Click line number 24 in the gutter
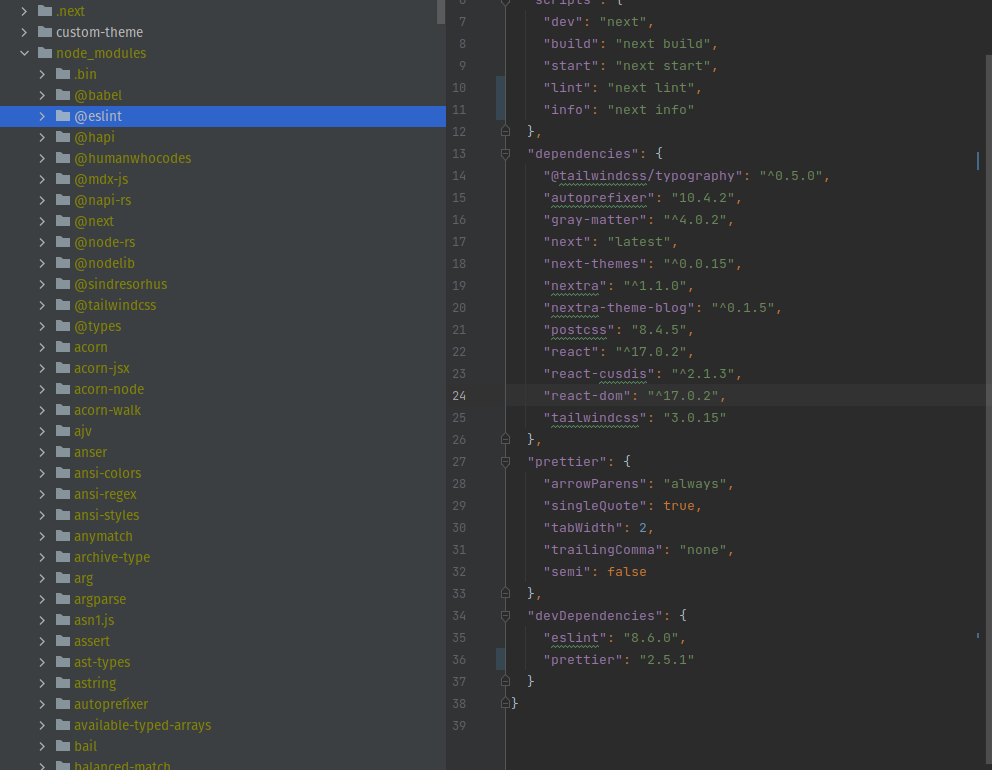 [458, 395]
